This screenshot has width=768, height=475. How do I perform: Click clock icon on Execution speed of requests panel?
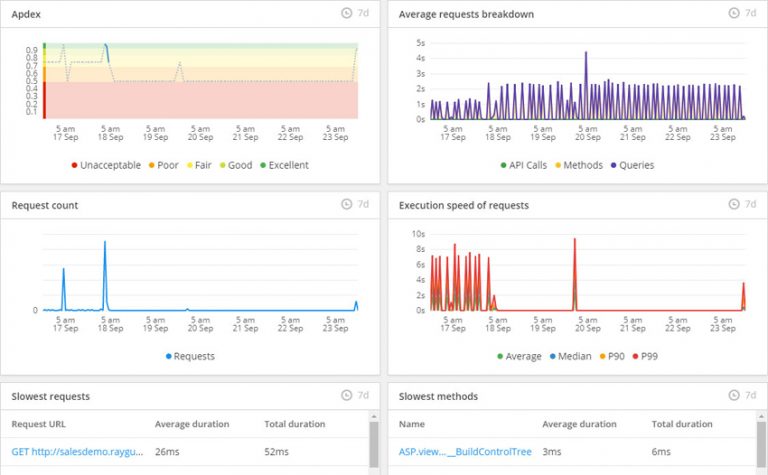point(734,204)
